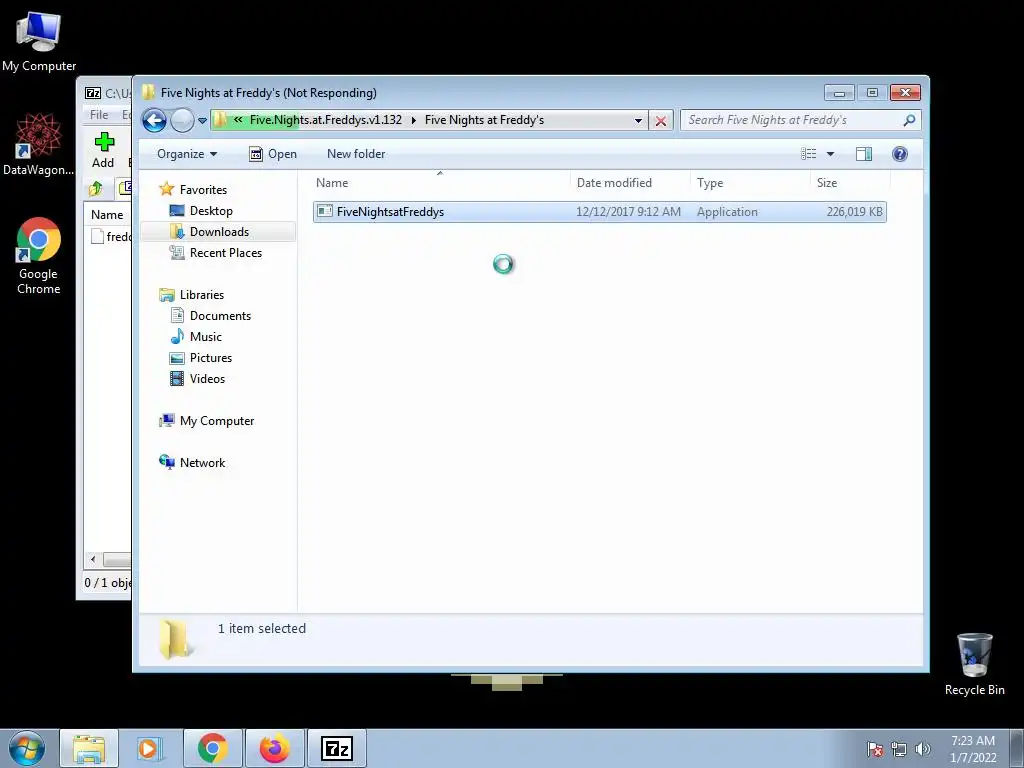This screenshot has height=768, width=1024.
Task: Open File menu in 7-Zip window
Action: tap(99, 115)
